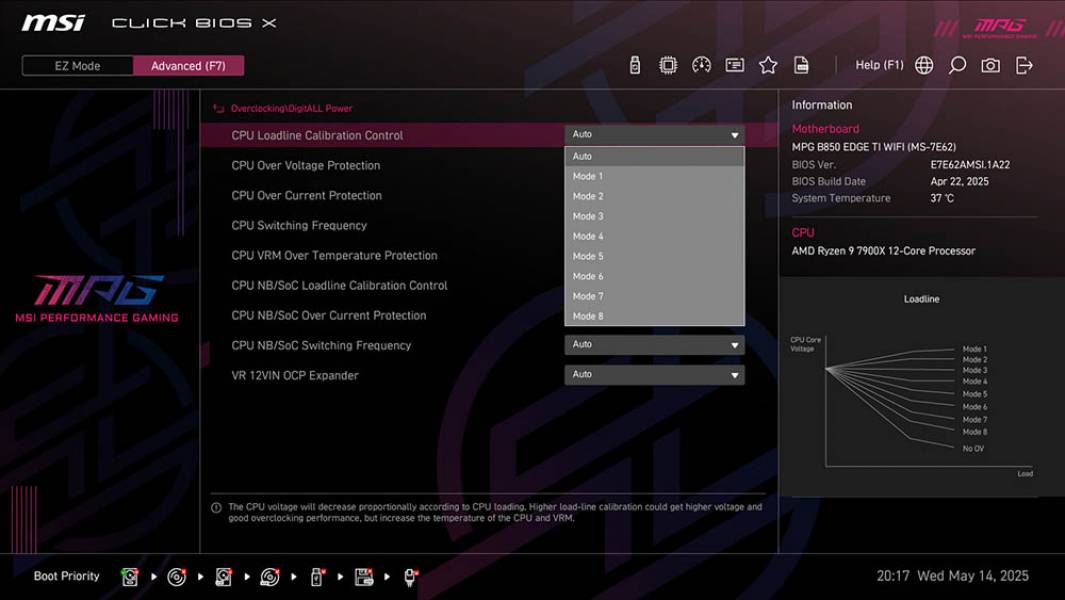Choose Mode 2 from the loadline list
This screenshot has width=1065, height=600.
click(654, 196)
